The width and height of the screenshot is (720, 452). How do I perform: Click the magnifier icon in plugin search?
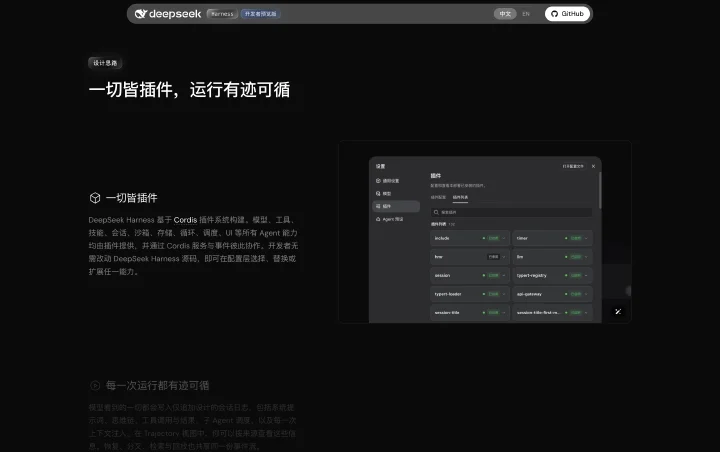coord(436,212)
